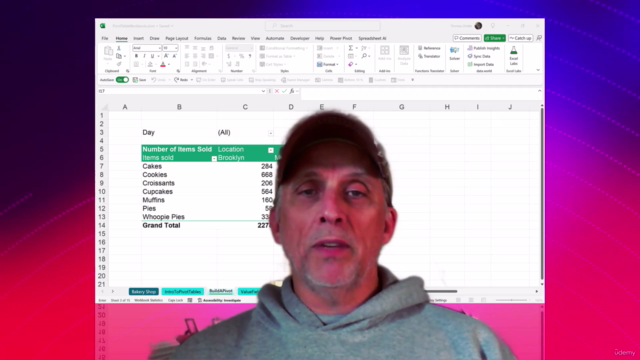Click the Comma Style icon
Viewport: 640px width, 360px height.
[250, 56]
